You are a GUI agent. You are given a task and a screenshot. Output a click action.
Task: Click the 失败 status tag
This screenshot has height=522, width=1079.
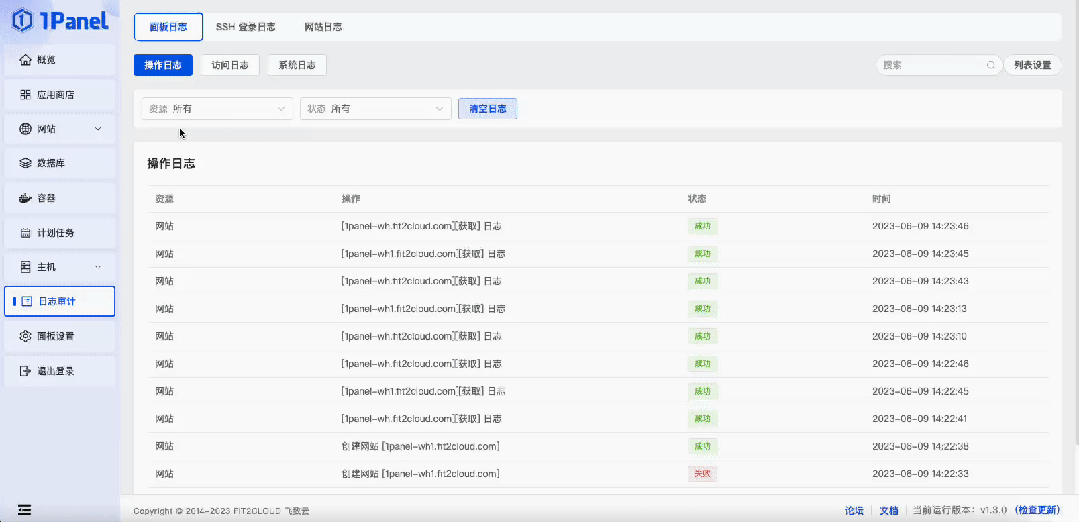pyautogui.click(x=702, y=474)
